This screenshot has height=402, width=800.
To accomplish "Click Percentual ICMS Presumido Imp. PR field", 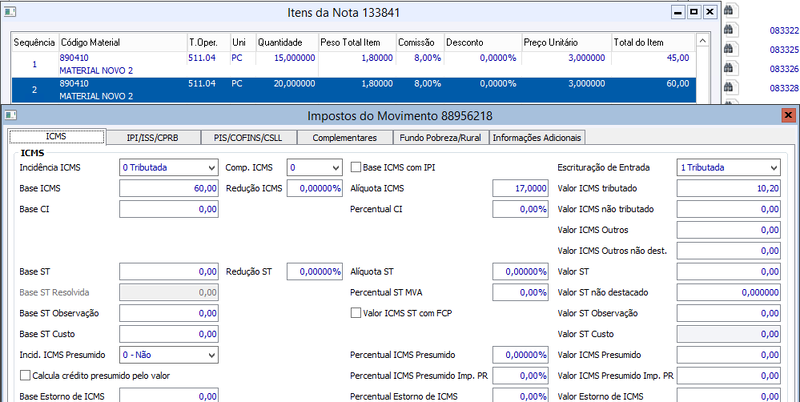I will pos(521,376).
